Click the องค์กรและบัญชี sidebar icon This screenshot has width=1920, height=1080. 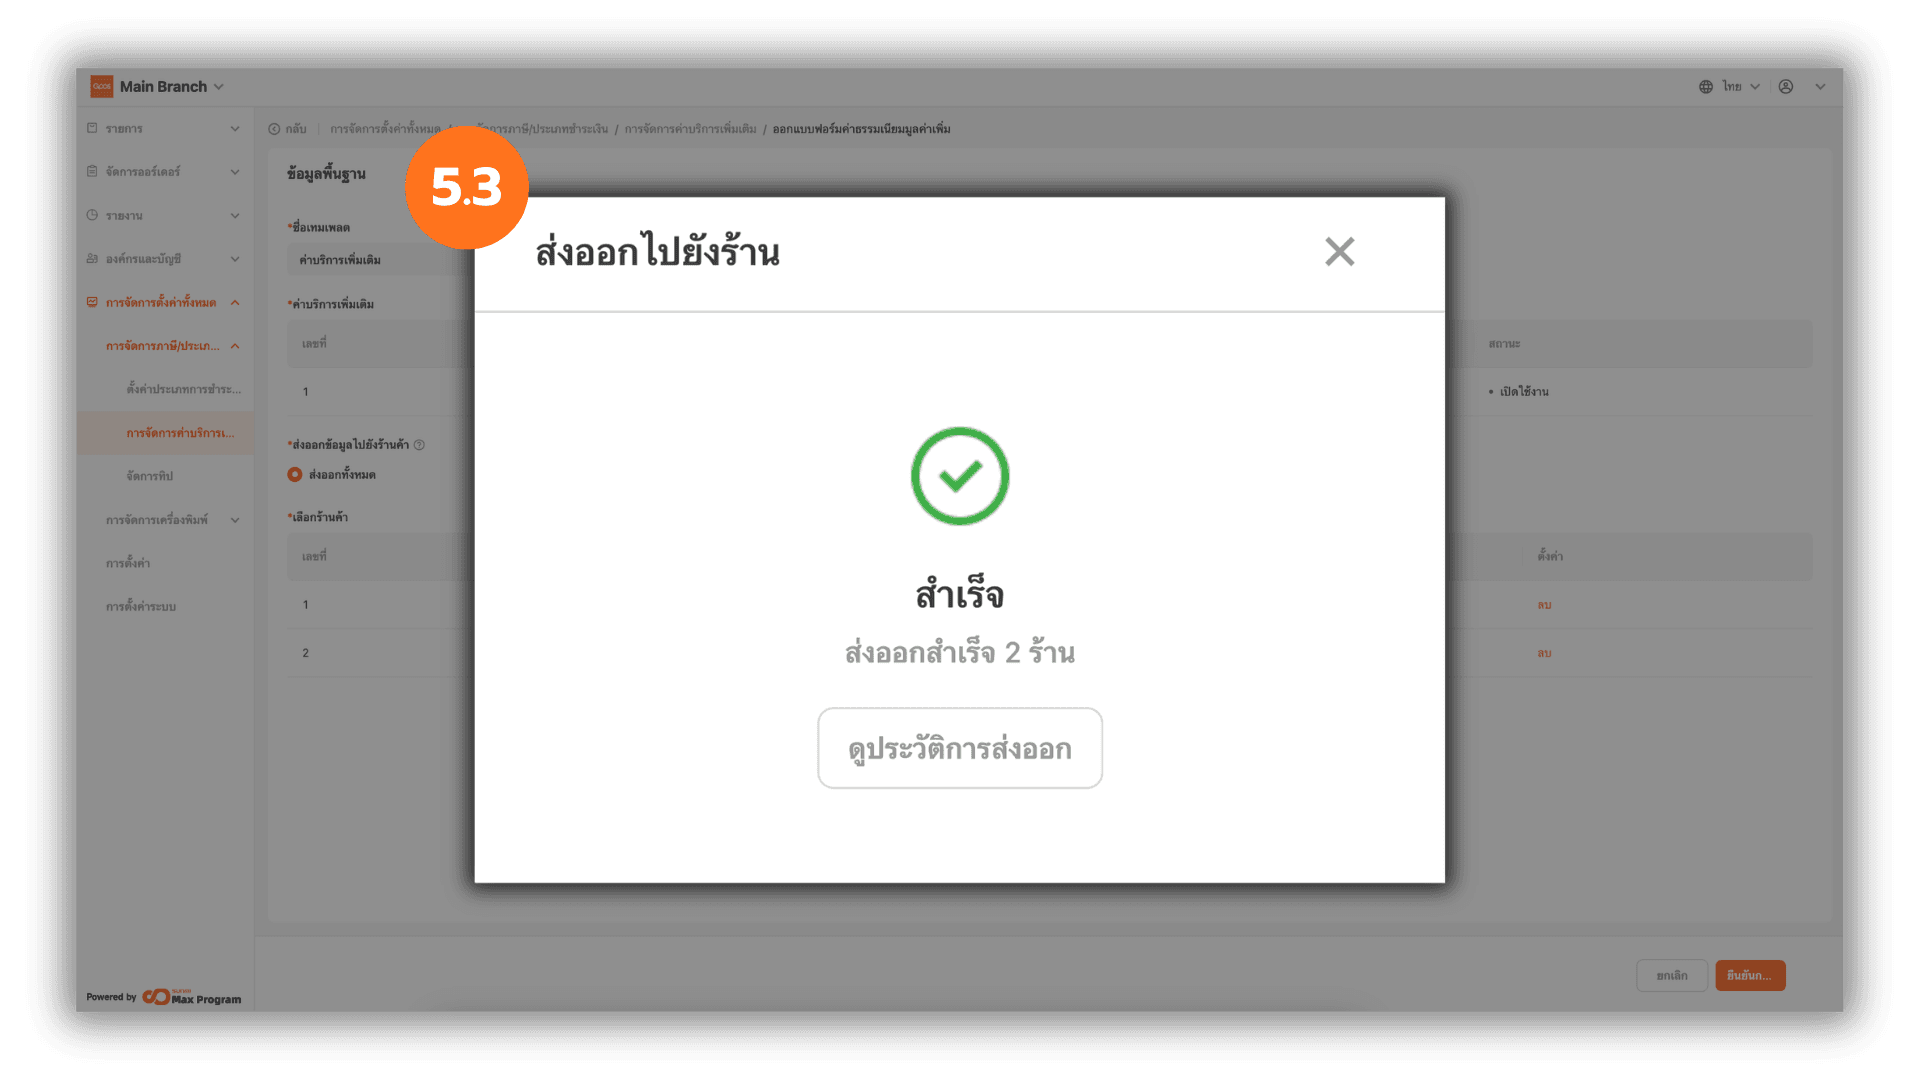92,259
